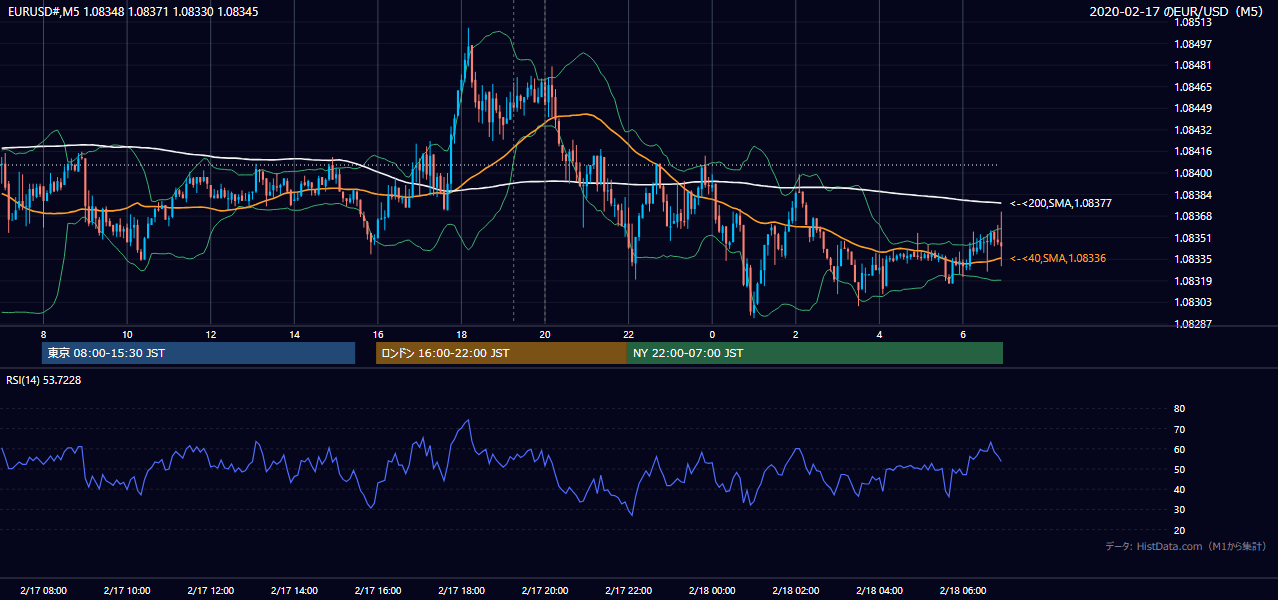
Task: Click price axis value 1.08497
Action: click(1193, 44)
